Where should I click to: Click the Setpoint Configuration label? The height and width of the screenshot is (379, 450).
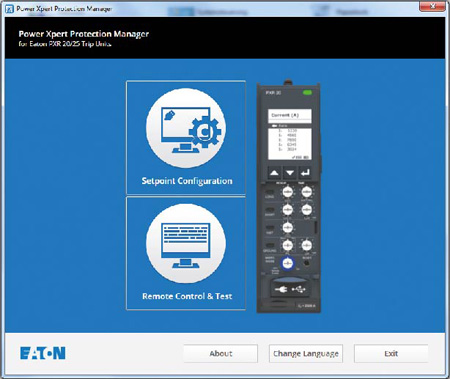coord(187,181)
